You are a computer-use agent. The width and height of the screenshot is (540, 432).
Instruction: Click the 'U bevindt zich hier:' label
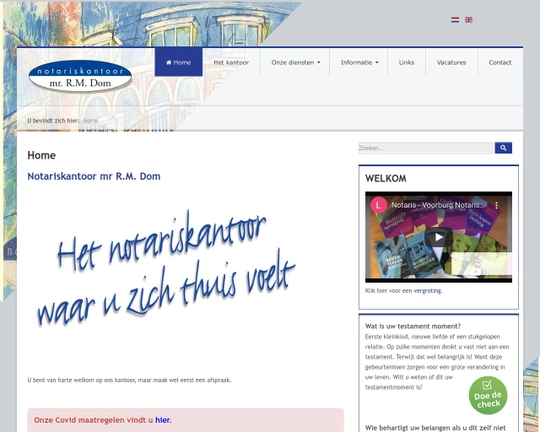[x=53, y=121]
